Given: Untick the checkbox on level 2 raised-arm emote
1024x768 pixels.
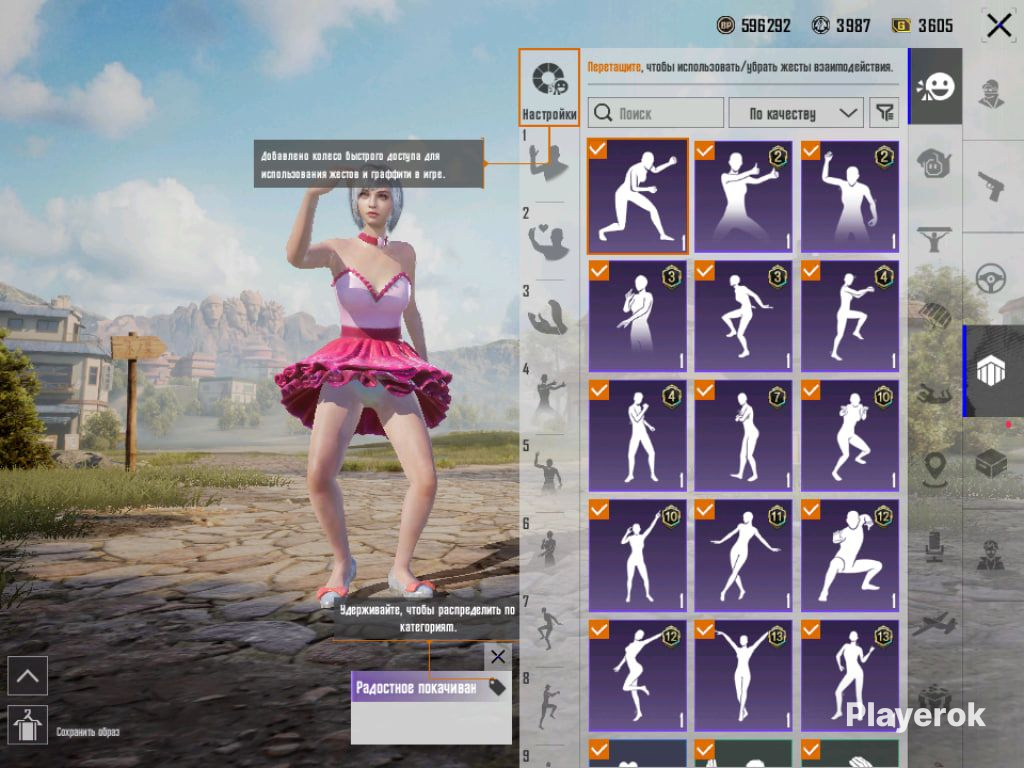Looking at the screenshot, I should [x=810, y=151].
